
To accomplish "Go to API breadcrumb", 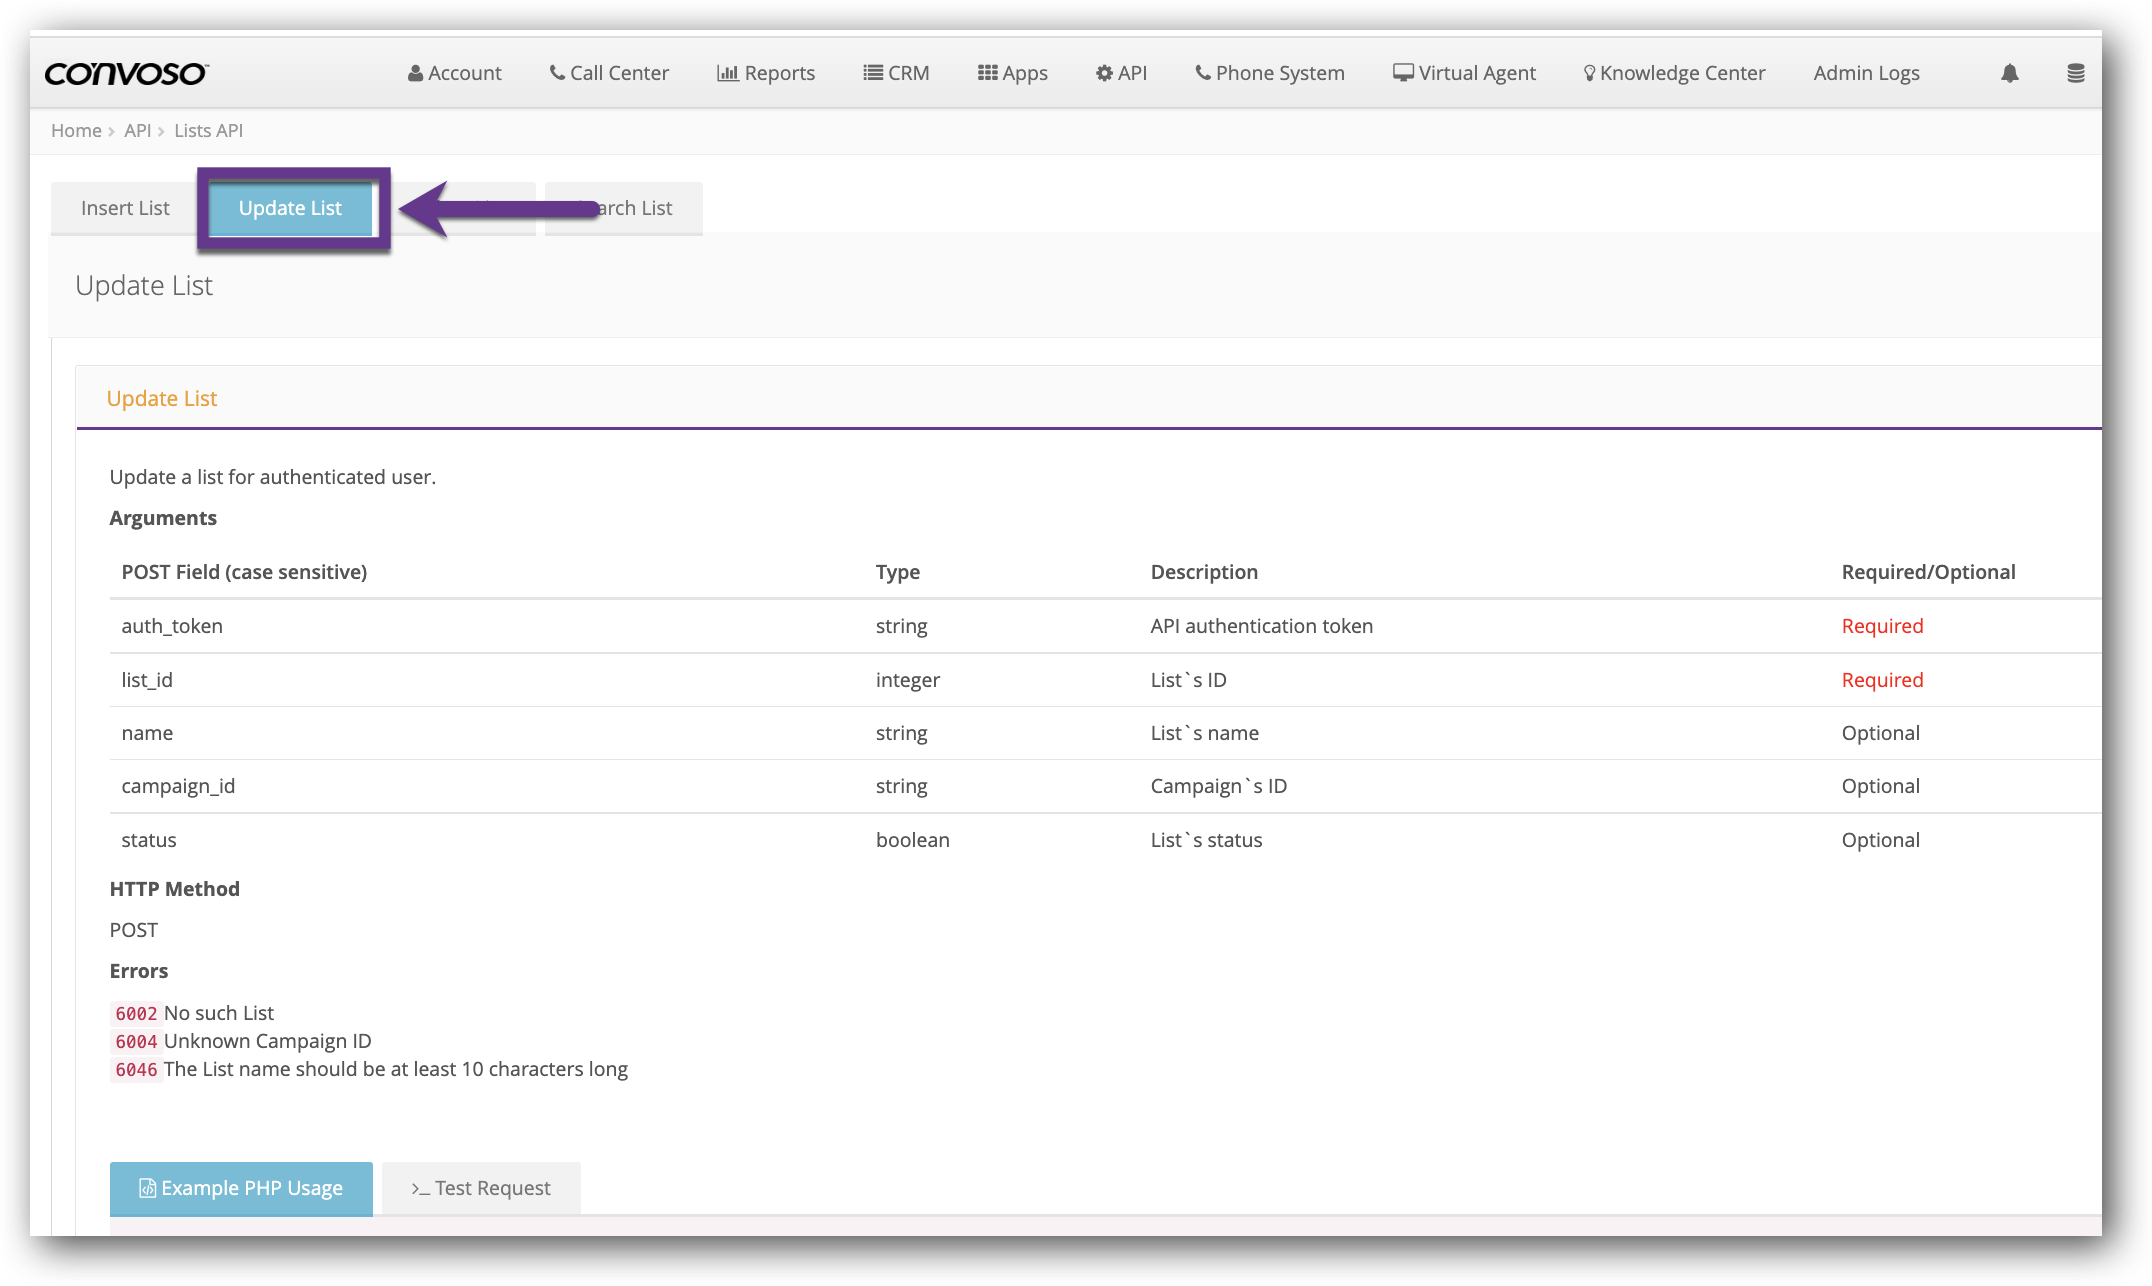I will (x=137, y=131).
